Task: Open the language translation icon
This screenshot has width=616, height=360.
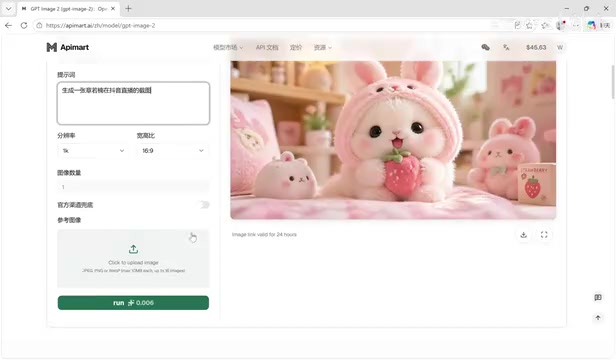Action: tap(506, 47)
